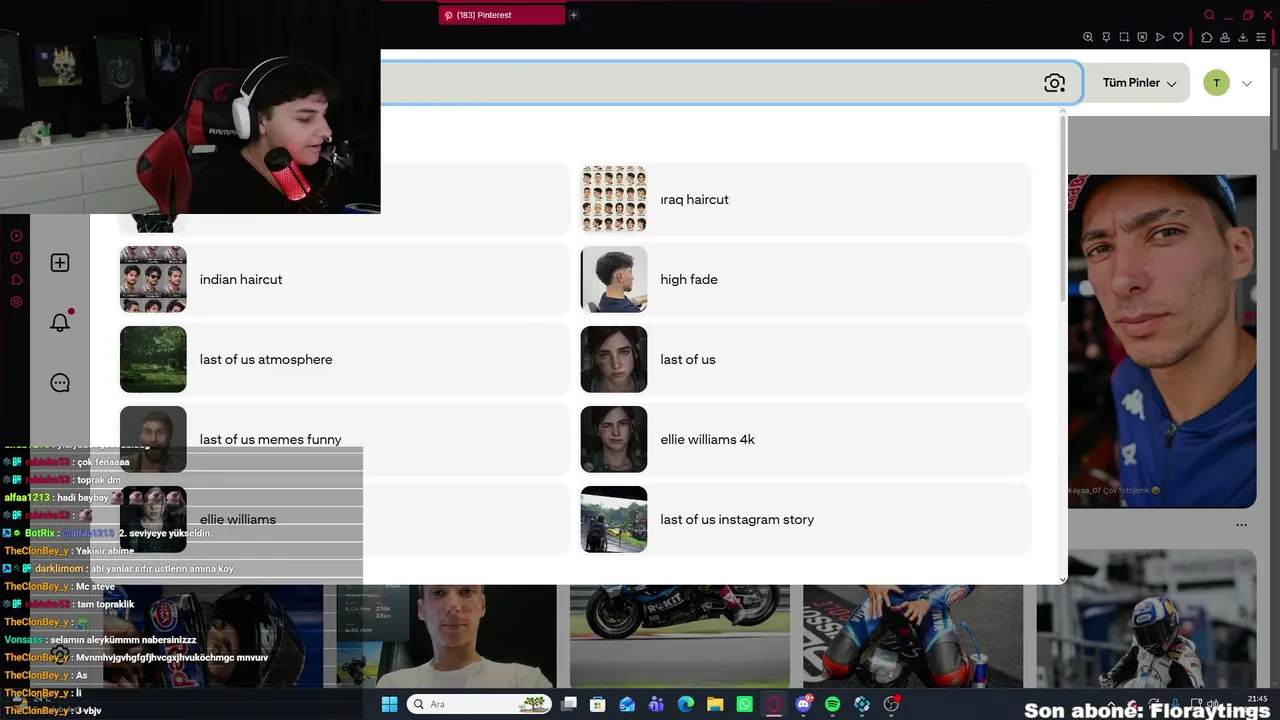Select the 'iraq haircut' suggestion

tap(805, 199)
